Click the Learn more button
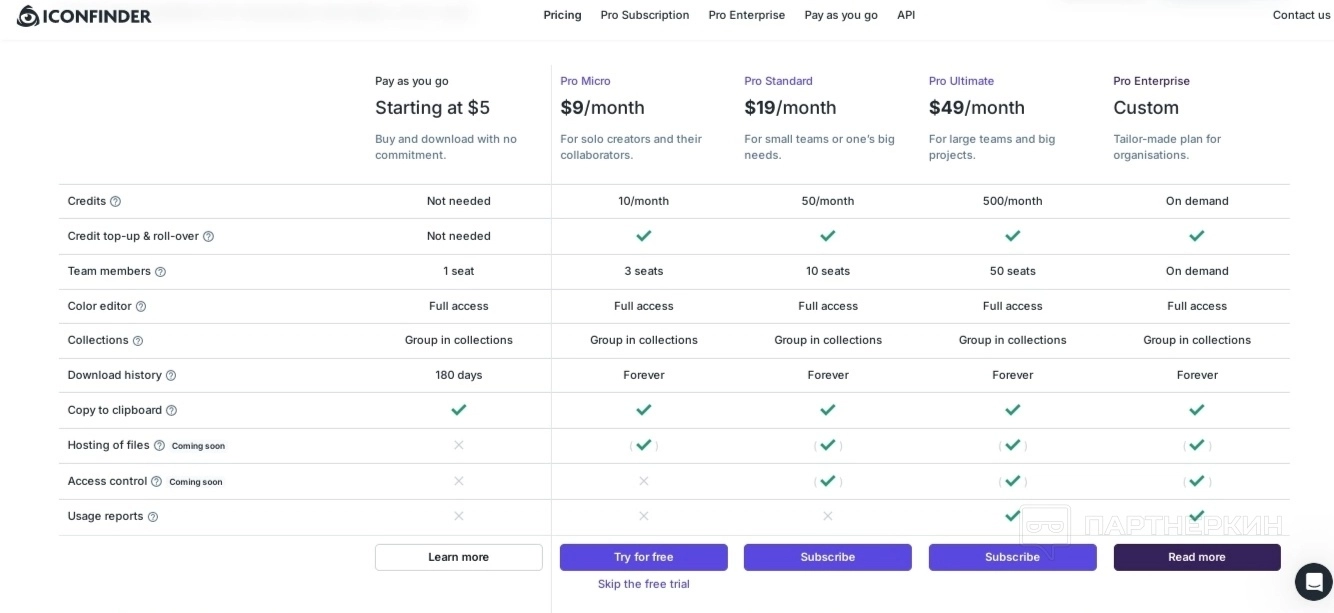 pyautogui.click(x=459, y=557)
